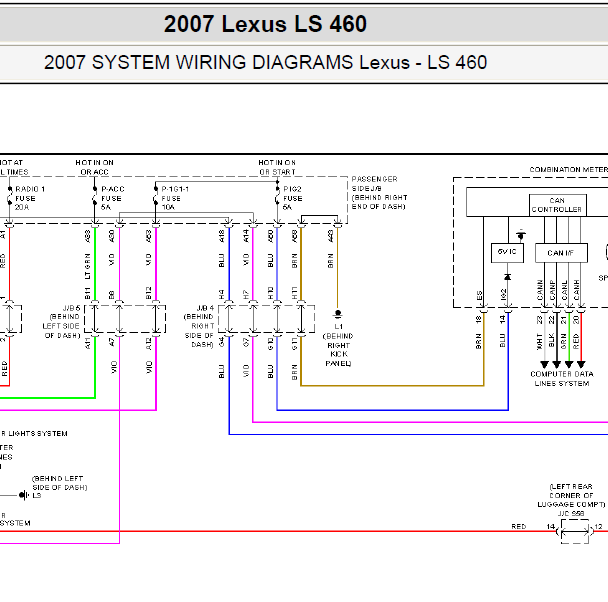This screenshot has width=608, height=602.
Task: Click pin label G4
Action: point(221,342)
